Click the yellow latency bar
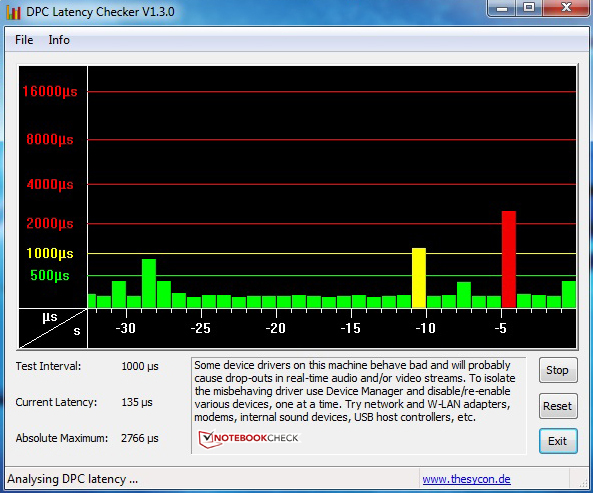593x493 pixels. [x=419, y=278]
